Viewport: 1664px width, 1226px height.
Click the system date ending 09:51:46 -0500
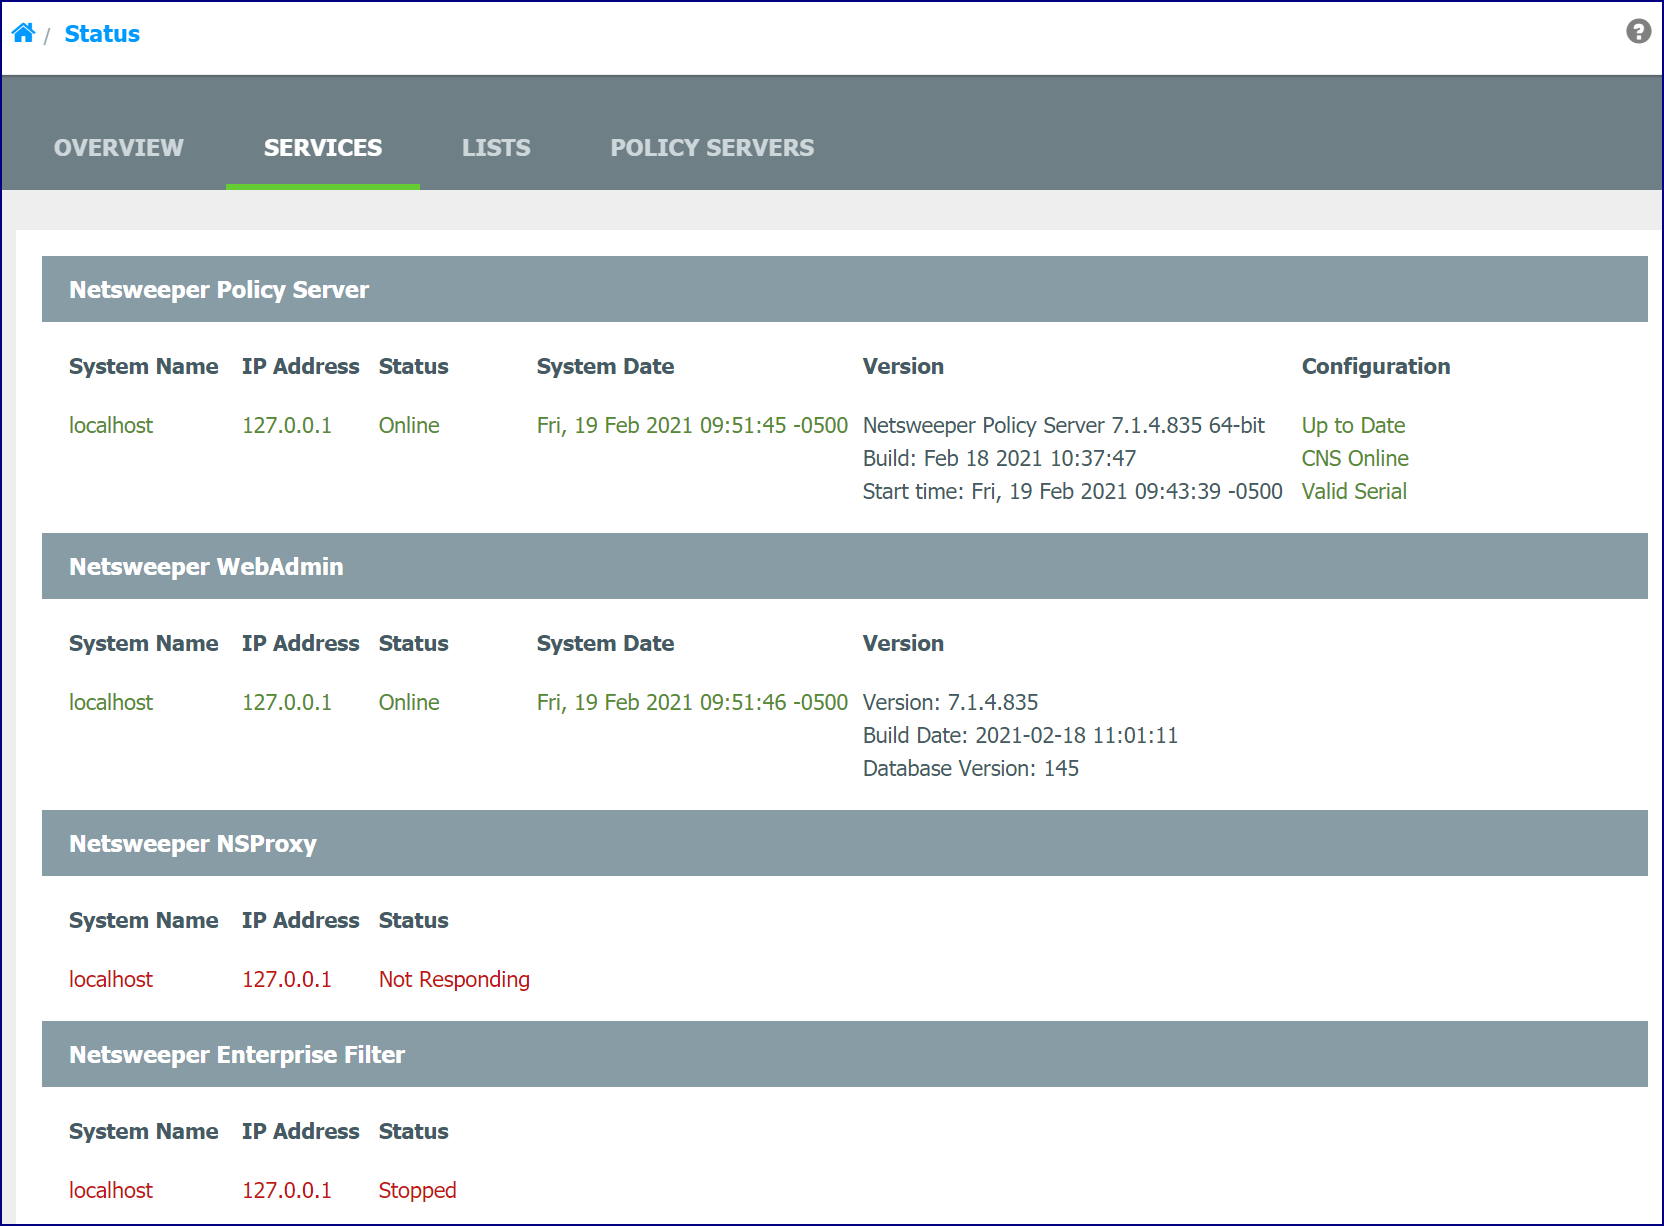pyautogui.click(x=692, y=702)
